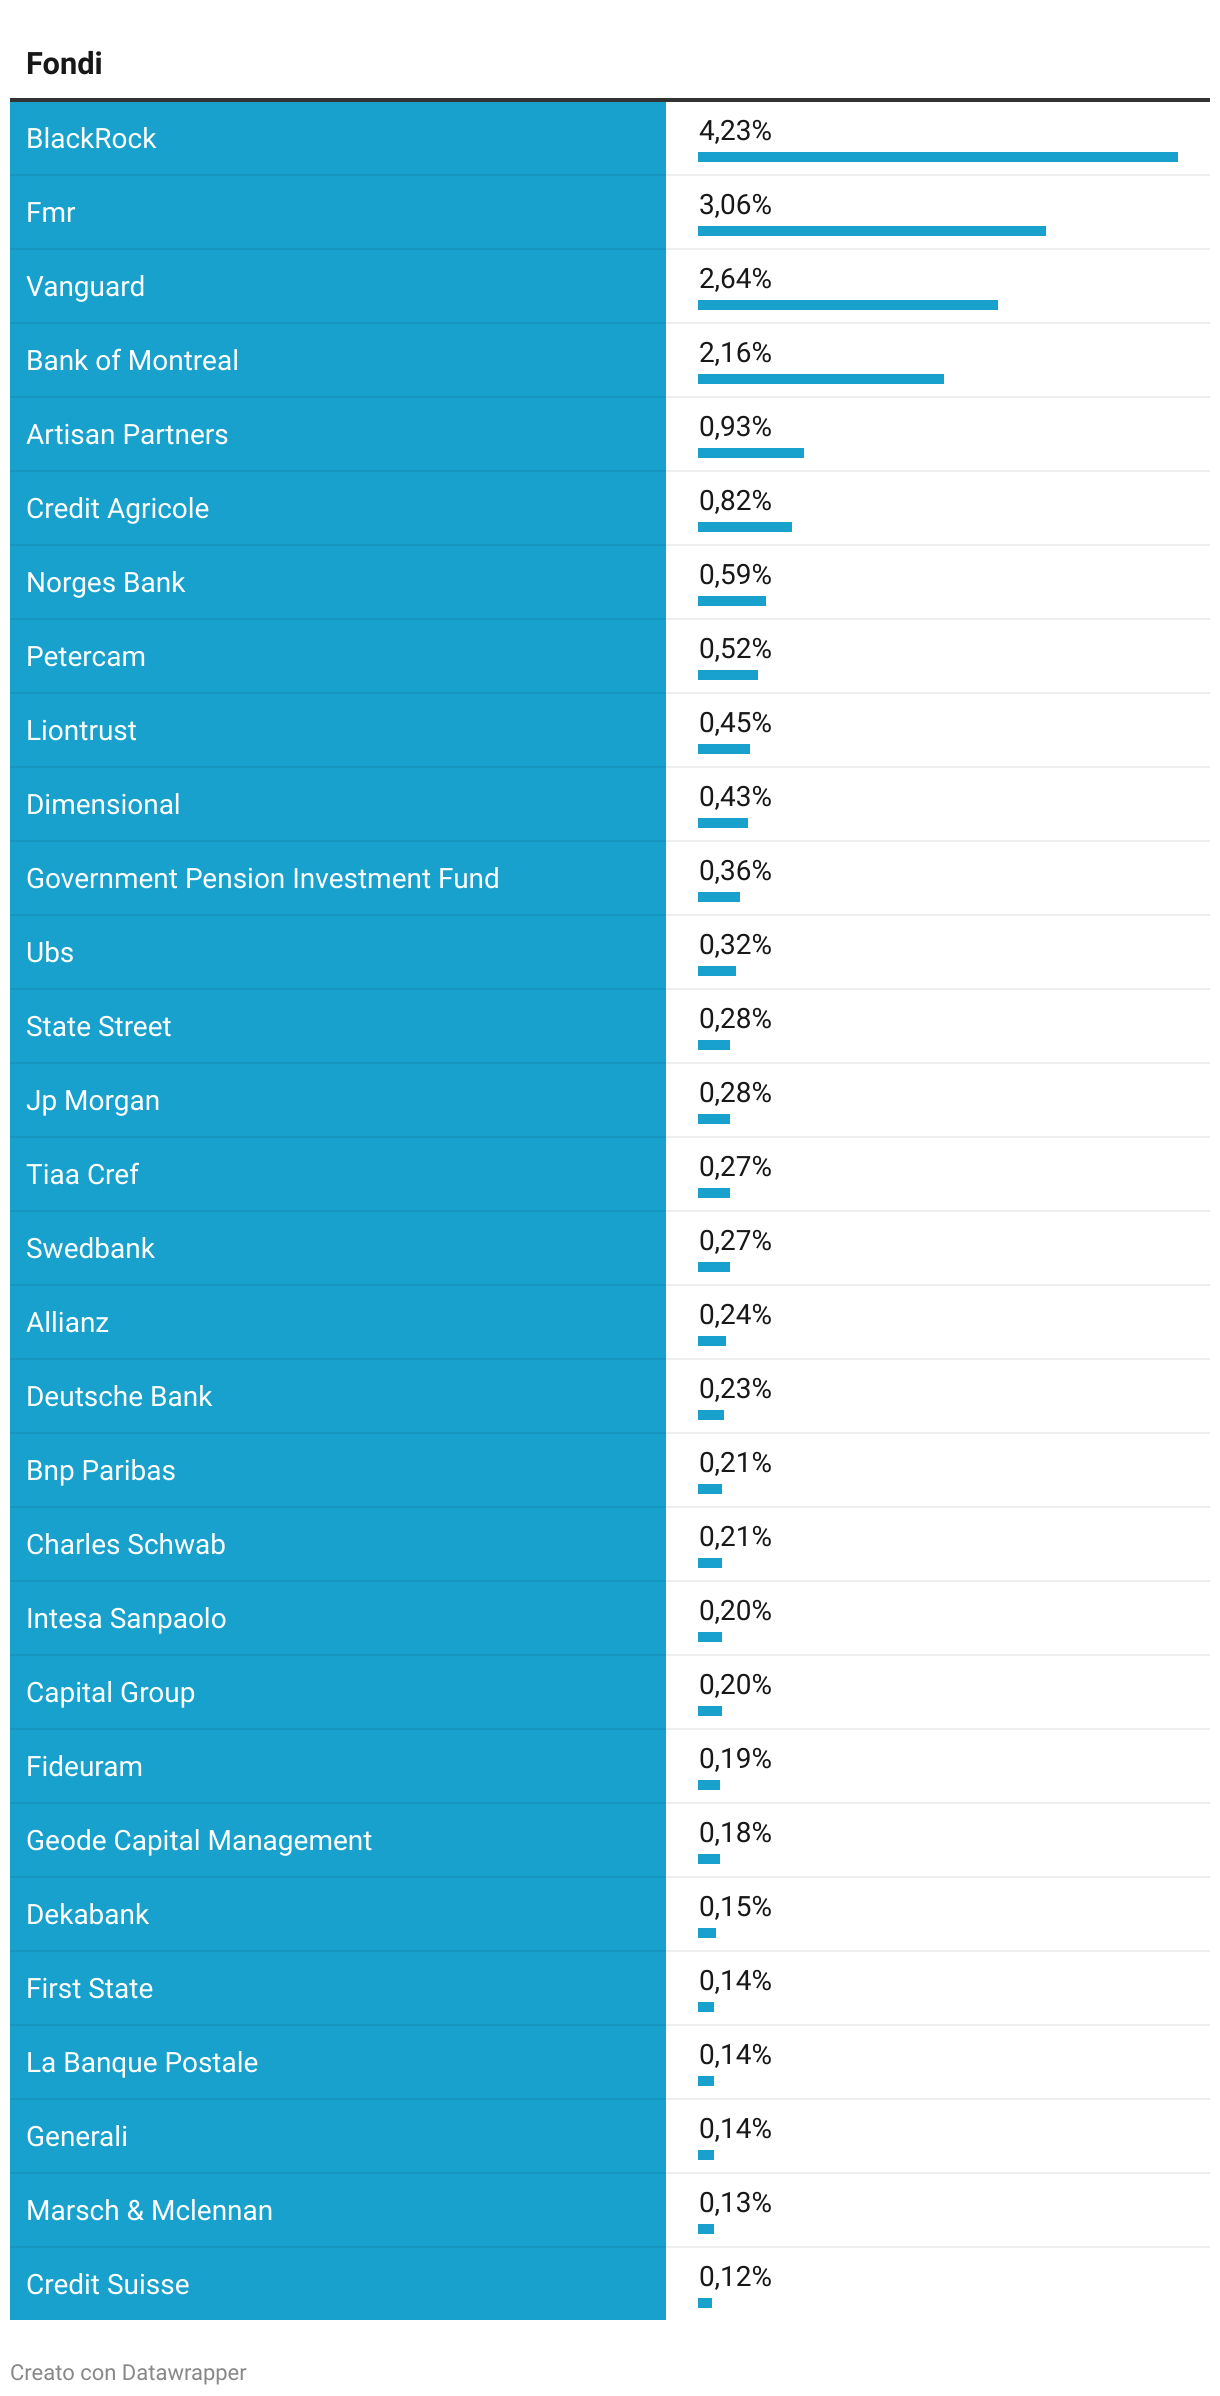The height and width of the screenshot is (2396, 1220).
Task: Click the Bank of Montreal label
Action: [132, 360]
